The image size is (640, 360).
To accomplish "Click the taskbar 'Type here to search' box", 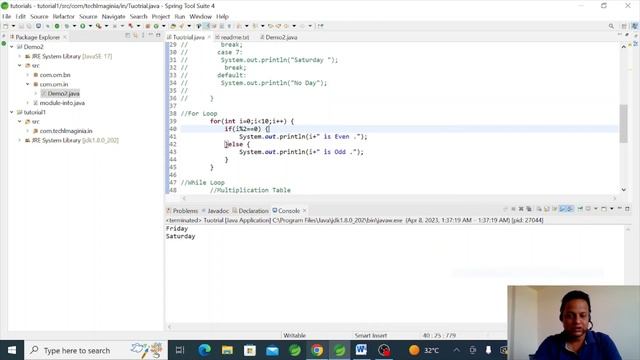I will (x=96, y=350).
